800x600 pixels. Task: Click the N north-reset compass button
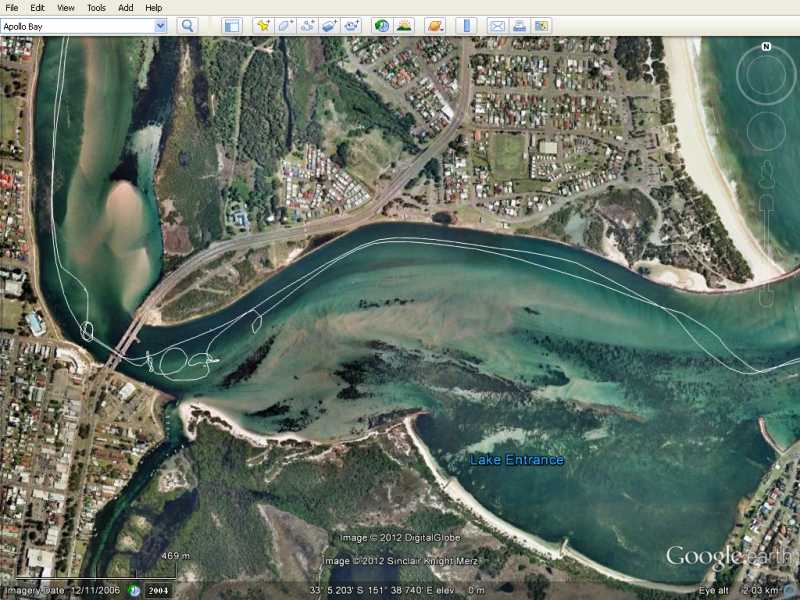766,46
